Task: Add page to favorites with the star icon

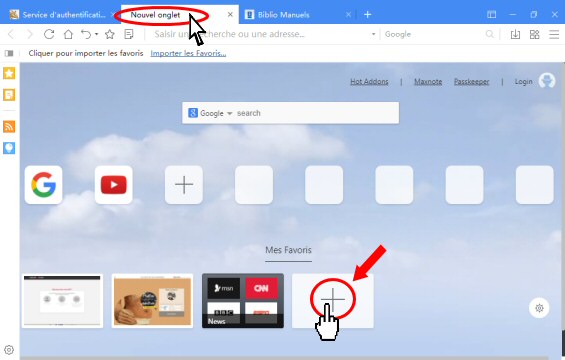Action: (x=110, y=34)
